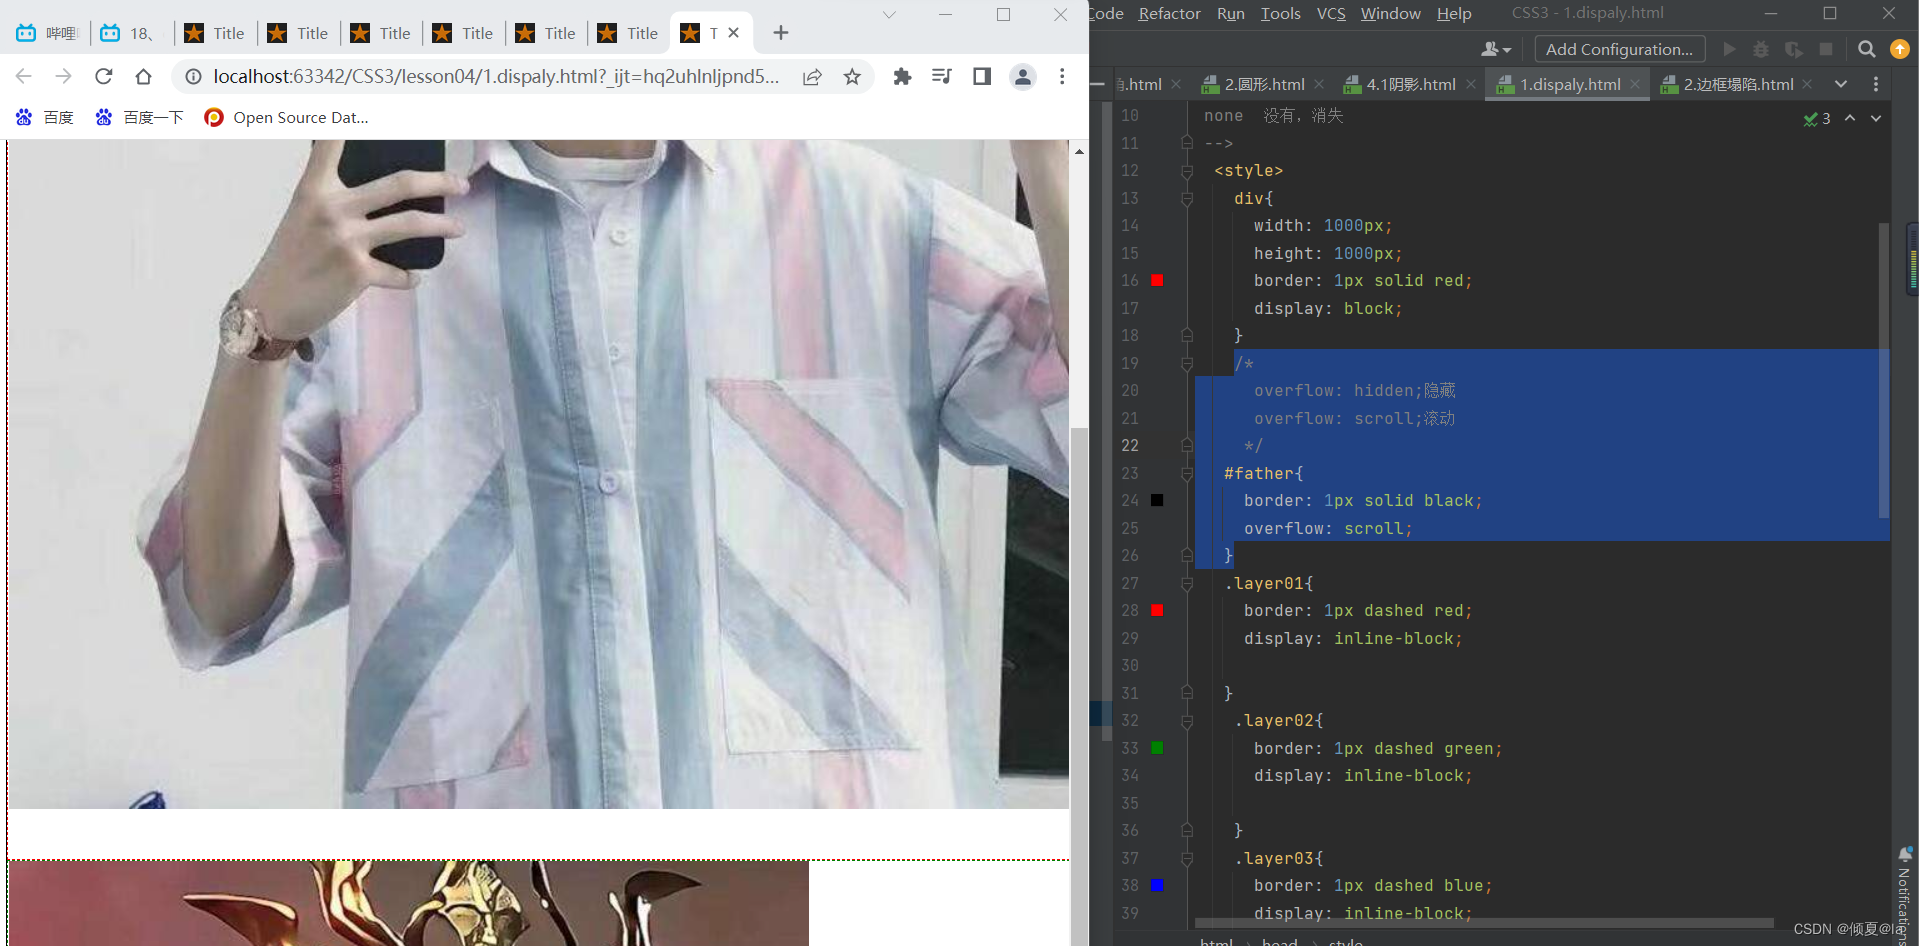Screen dimensions: 1919x946
Task: Toggle Chrome side panel
Action: [x=982, y=77]
